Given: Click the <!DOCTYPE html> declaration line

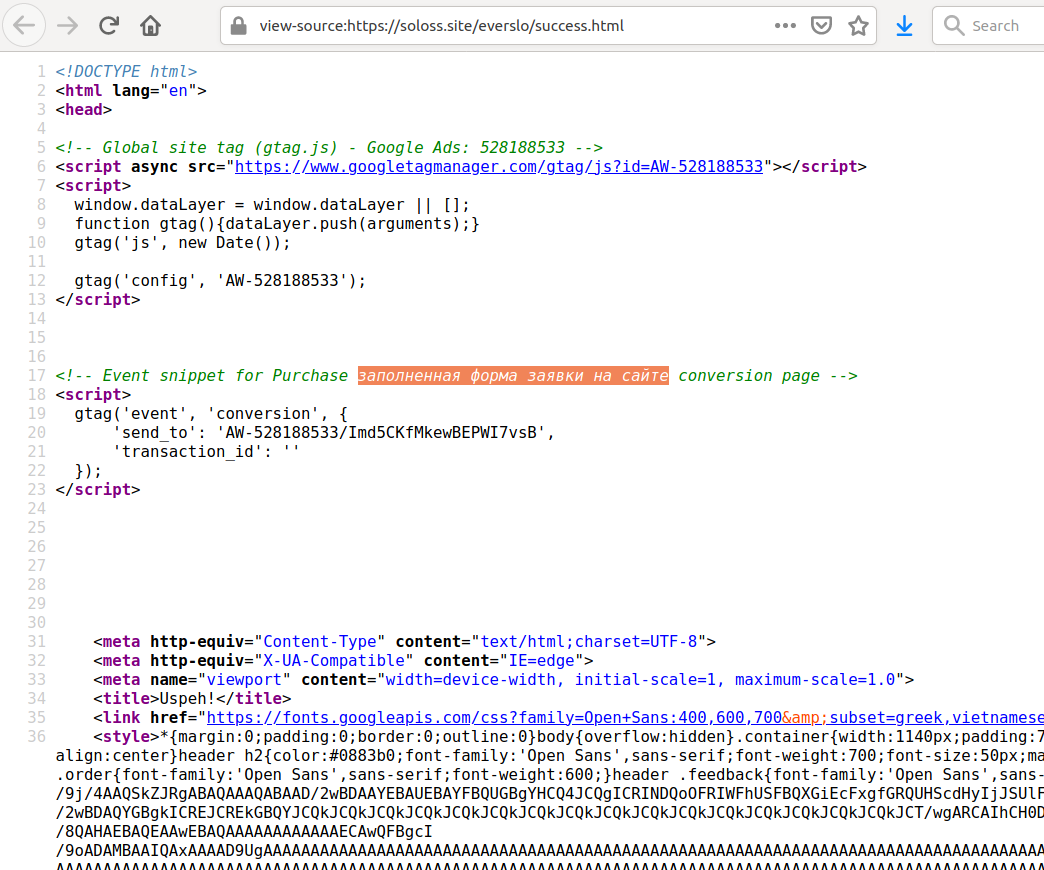Looking at the screenshot, I should (127, 71).
